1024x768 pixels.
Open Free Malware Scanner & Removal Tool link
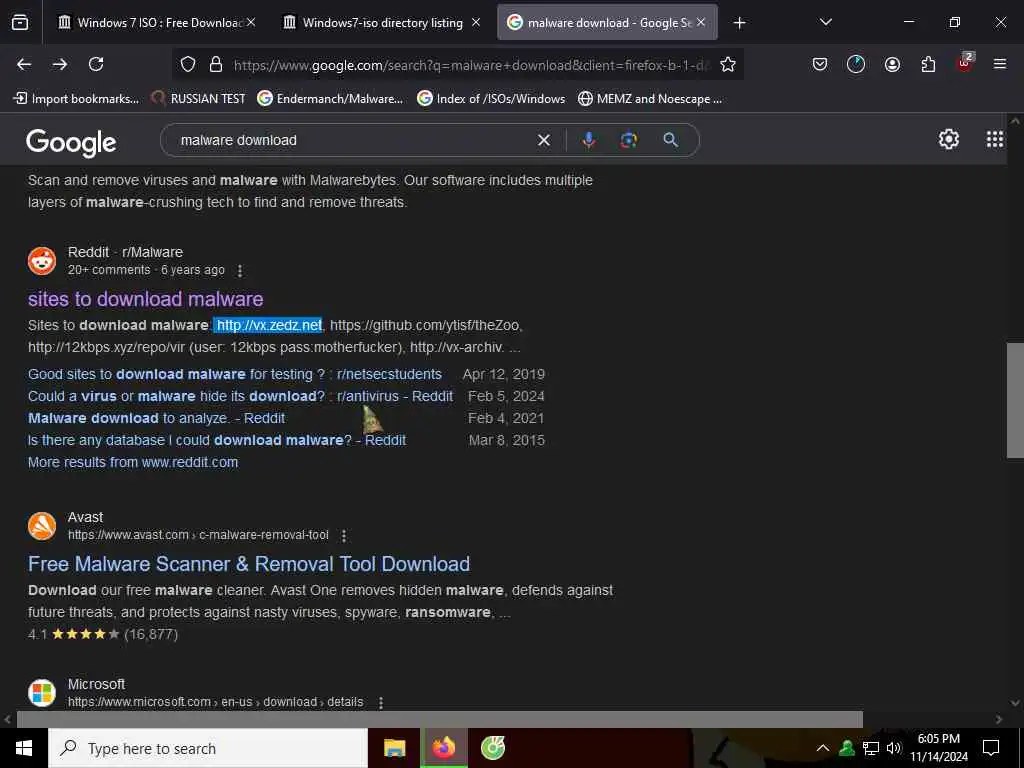coord(249,564)
